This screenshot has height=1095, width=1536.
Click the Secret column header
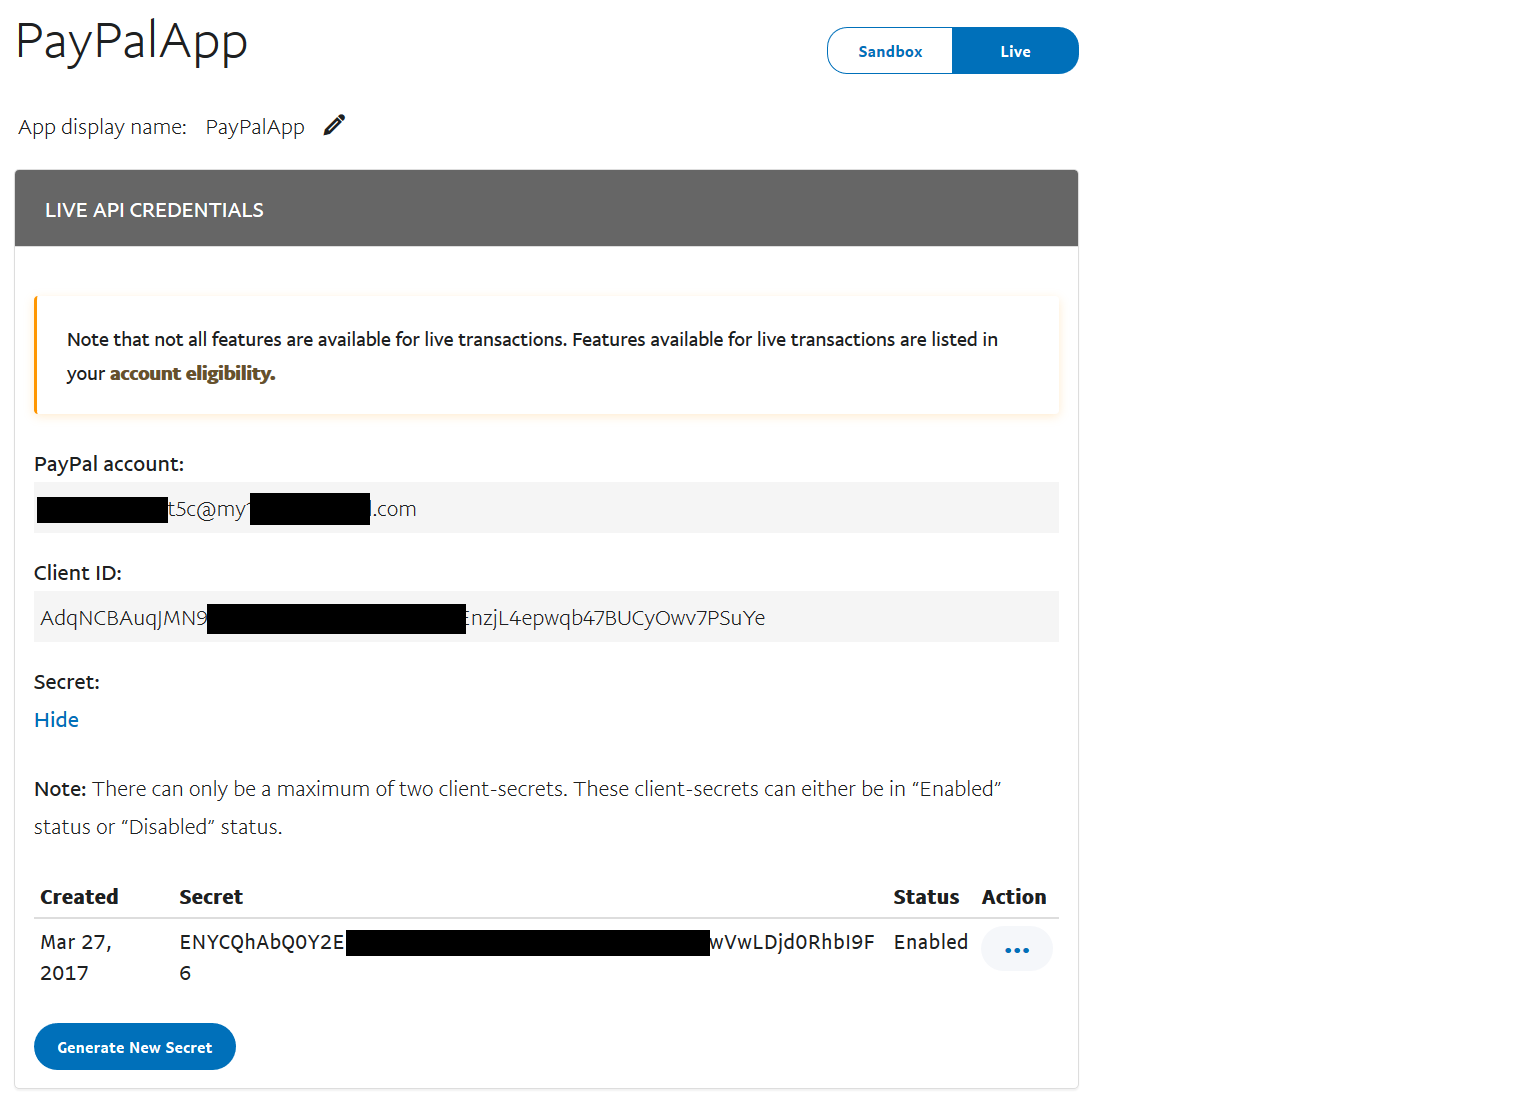(x=211, y=897)
